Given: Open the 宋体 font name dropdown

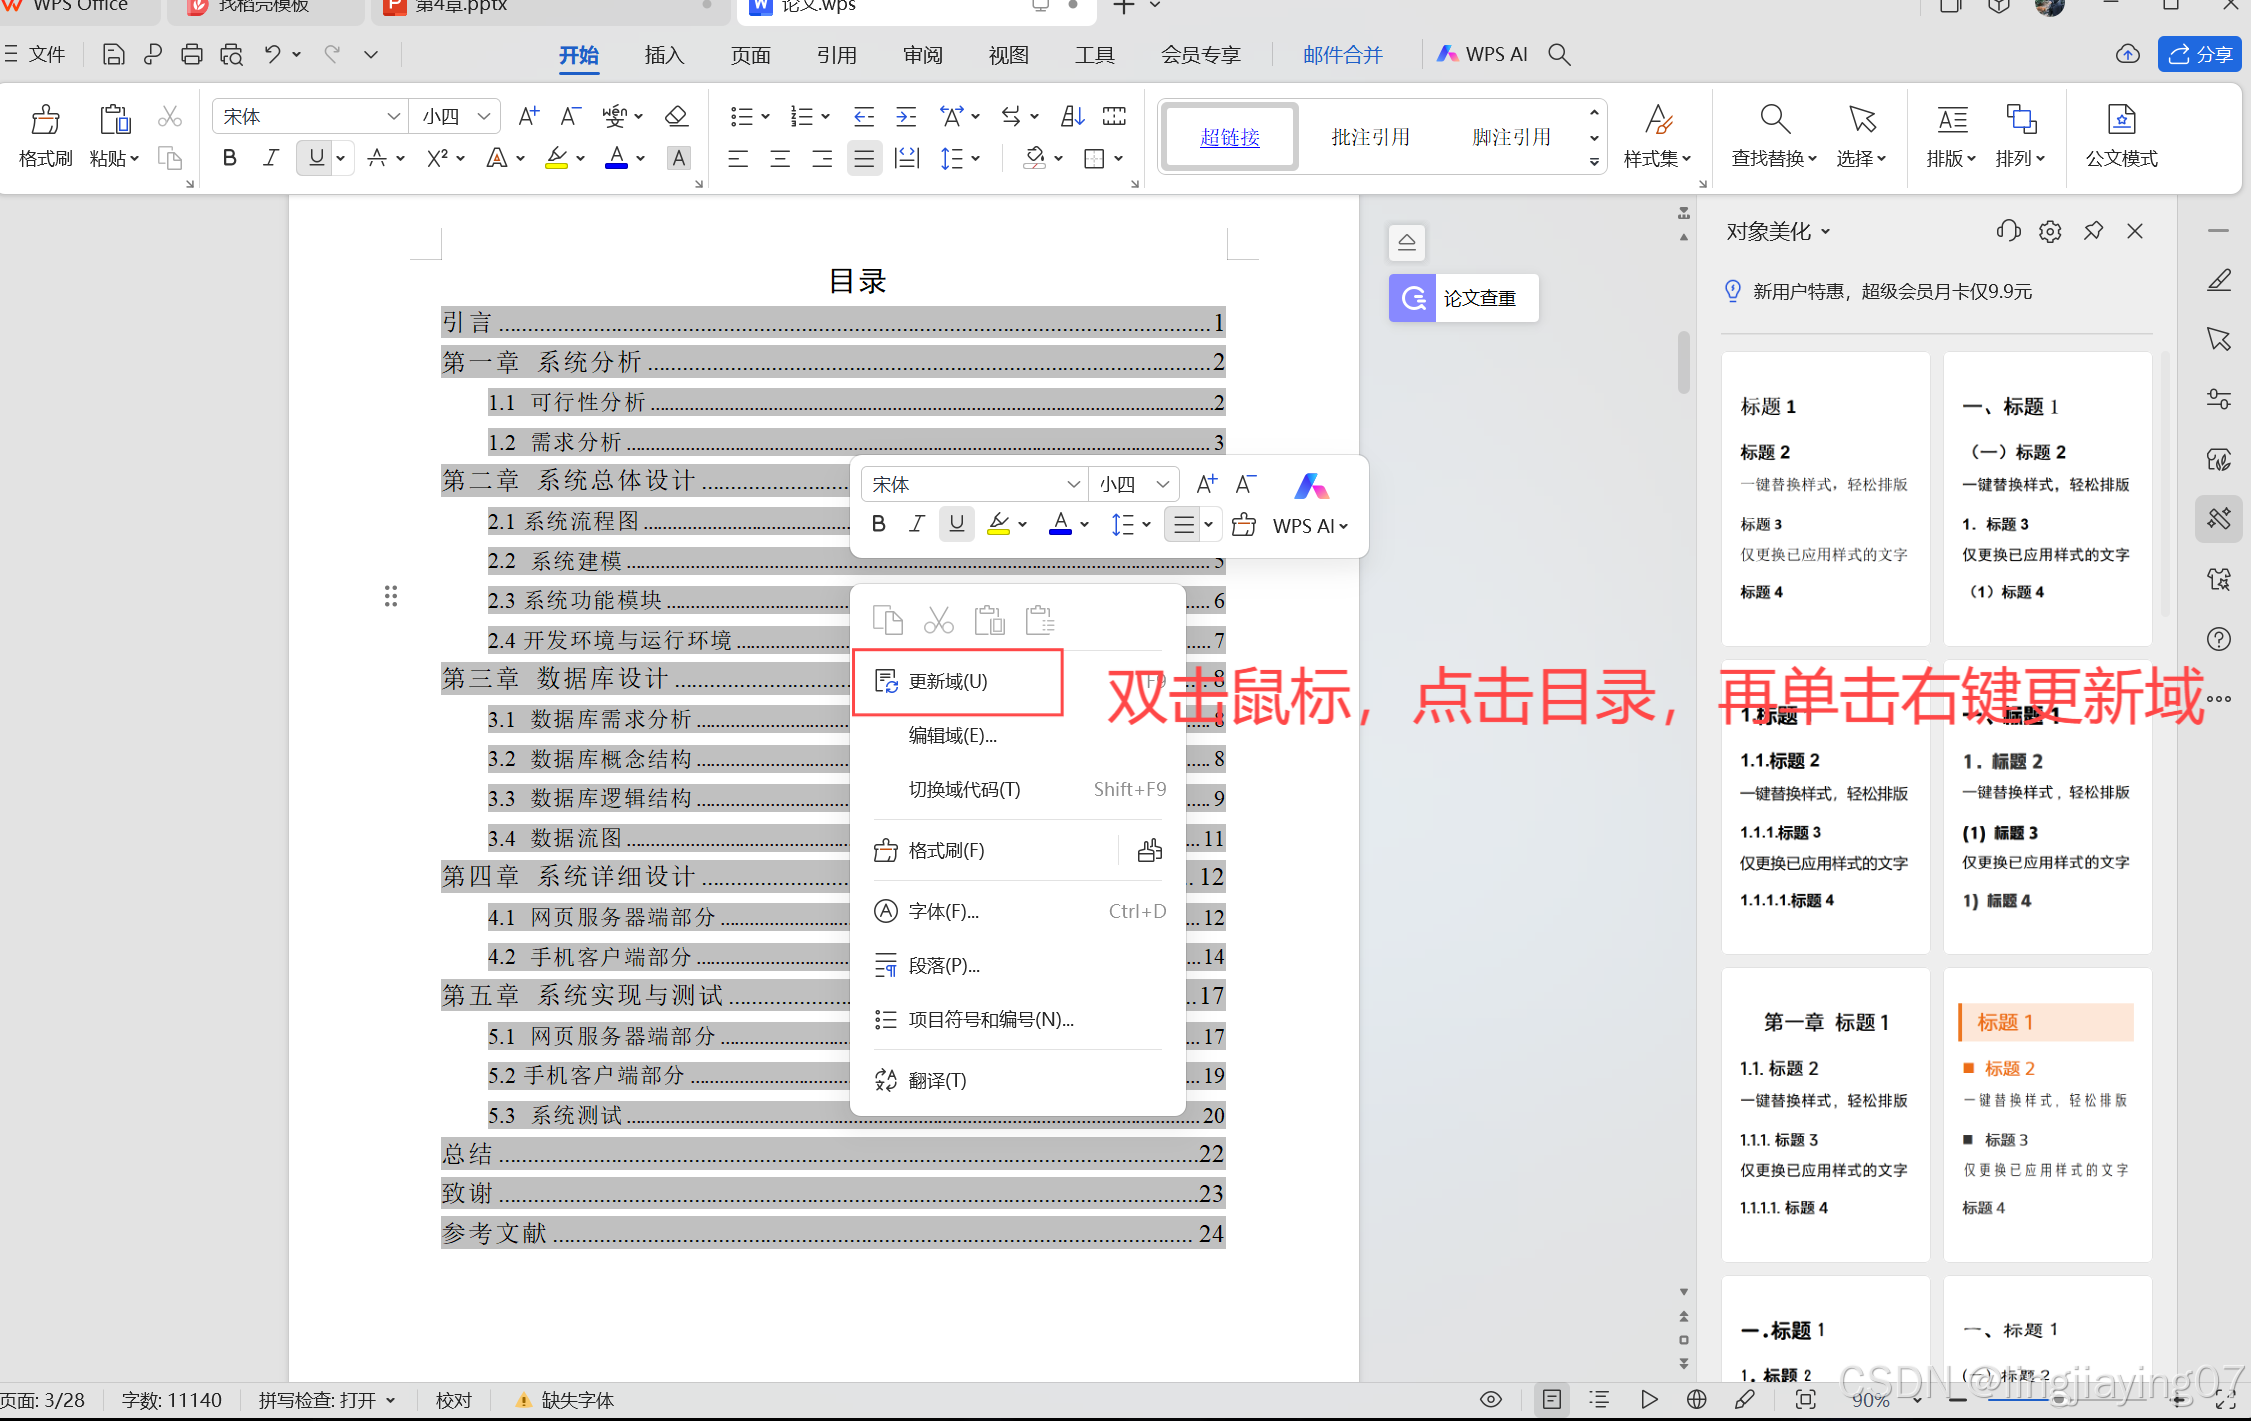Looking at the screenshot, I should click(393, 117).
